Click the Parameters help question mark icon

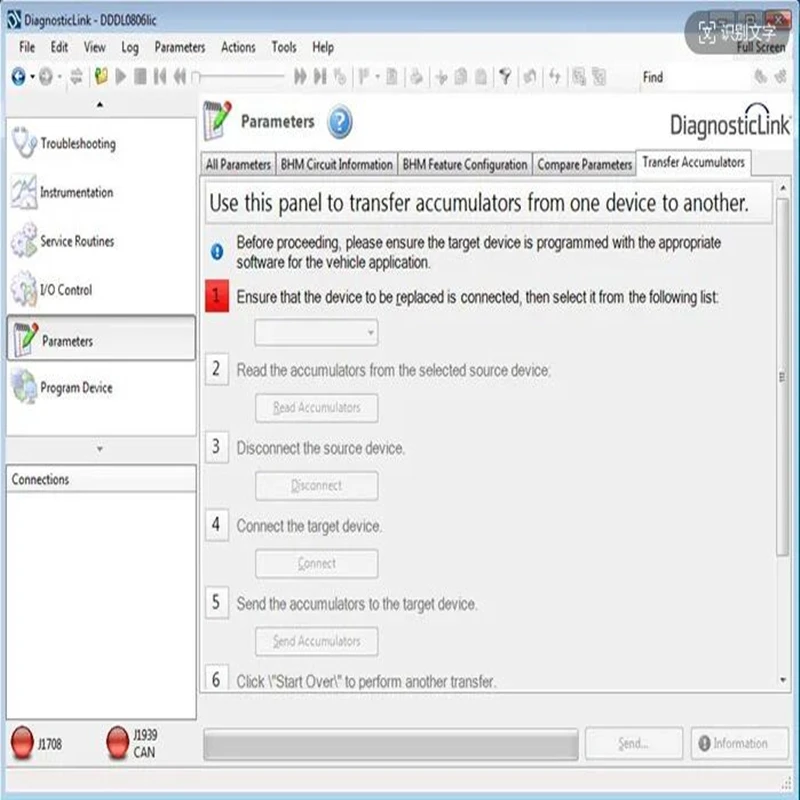tap(339, 122)
